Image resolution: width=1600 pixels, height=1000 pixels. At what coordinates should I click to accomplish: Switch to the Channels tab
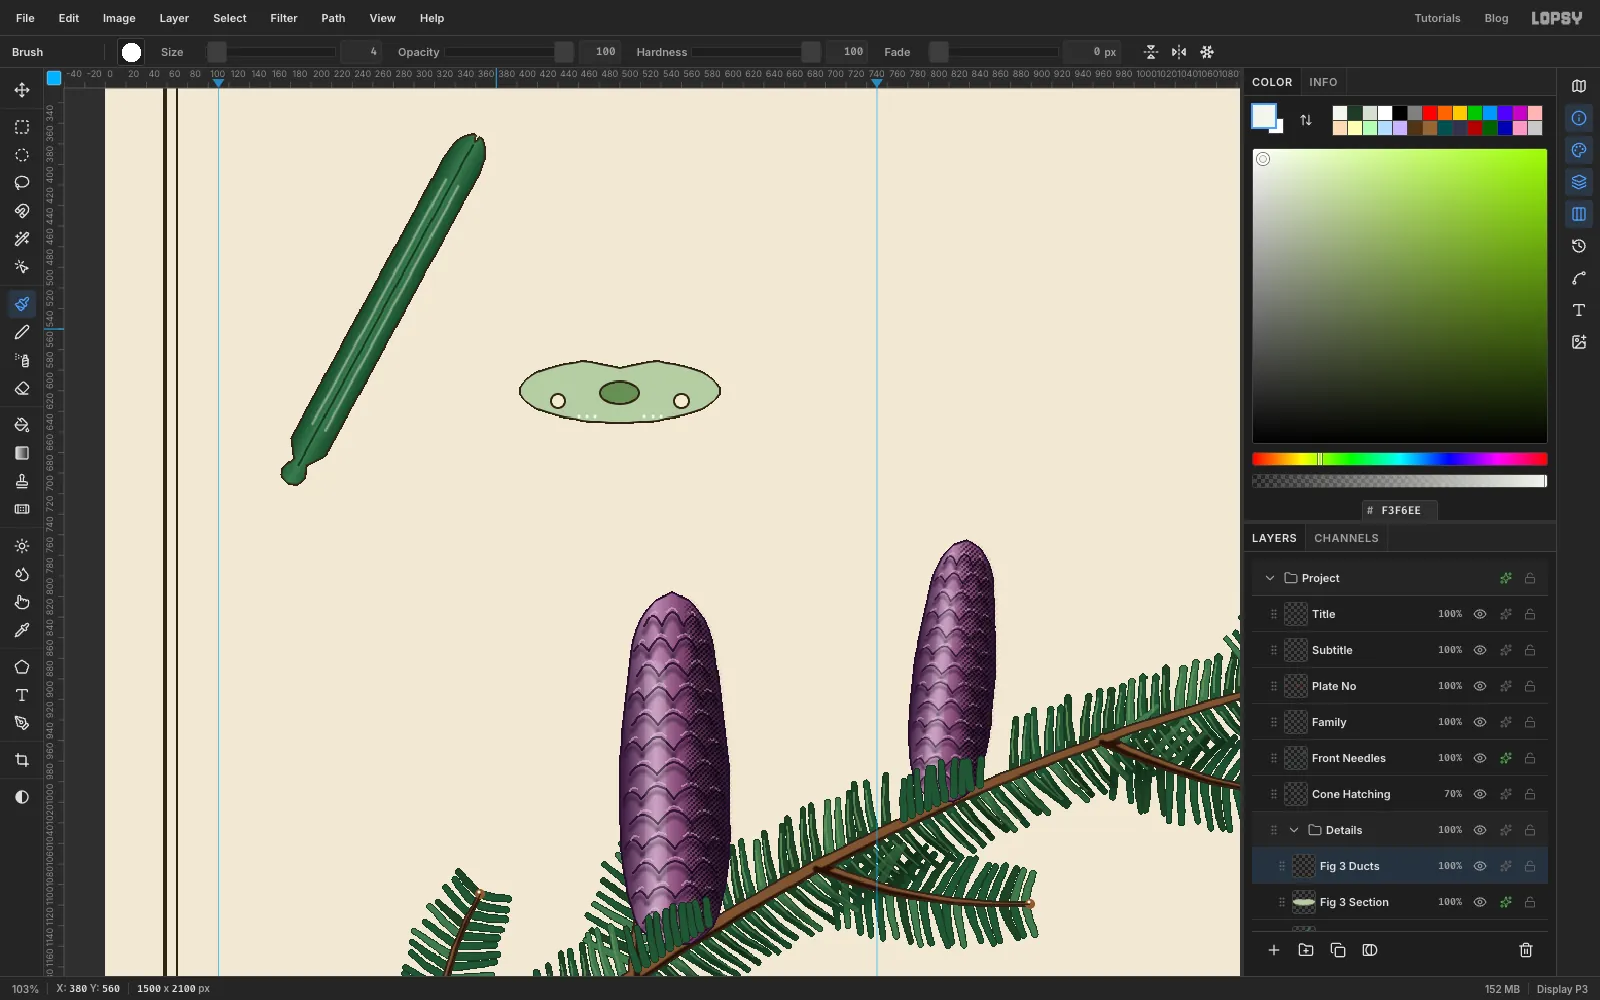click(x=1346, y=538)
